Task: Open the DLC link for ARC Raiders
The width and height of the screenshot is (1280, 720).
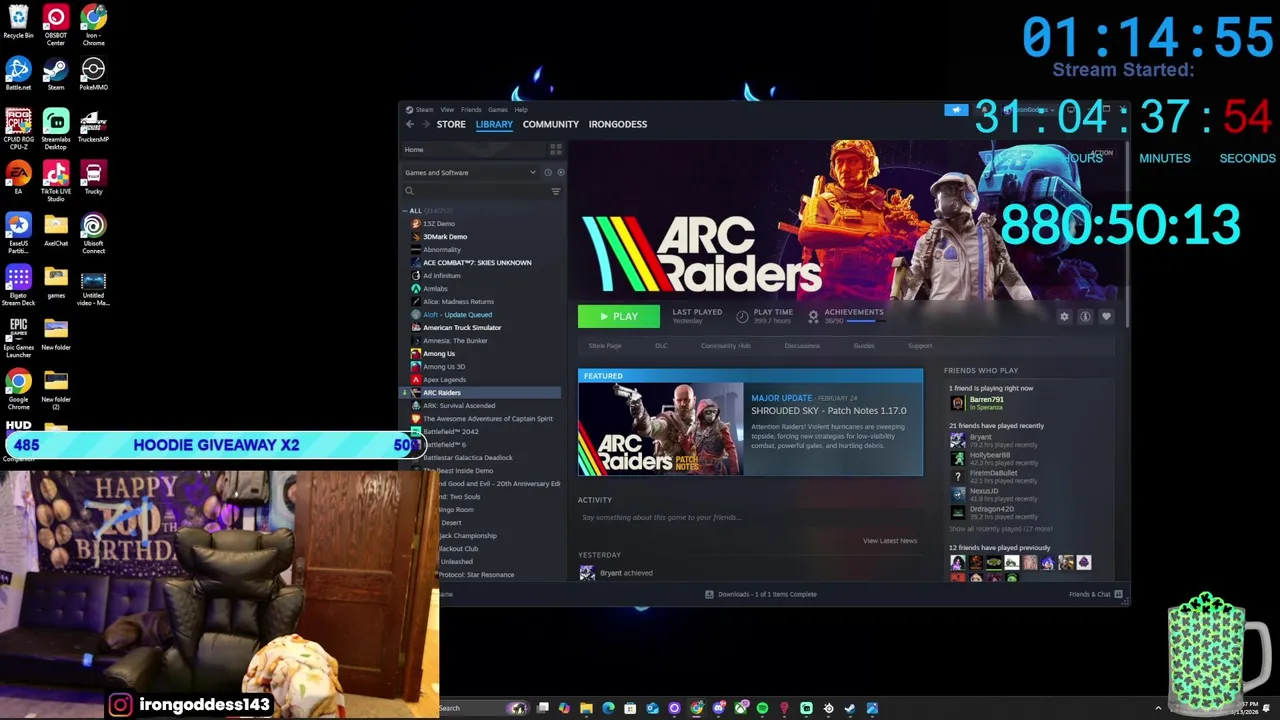Action: (661, 346)
